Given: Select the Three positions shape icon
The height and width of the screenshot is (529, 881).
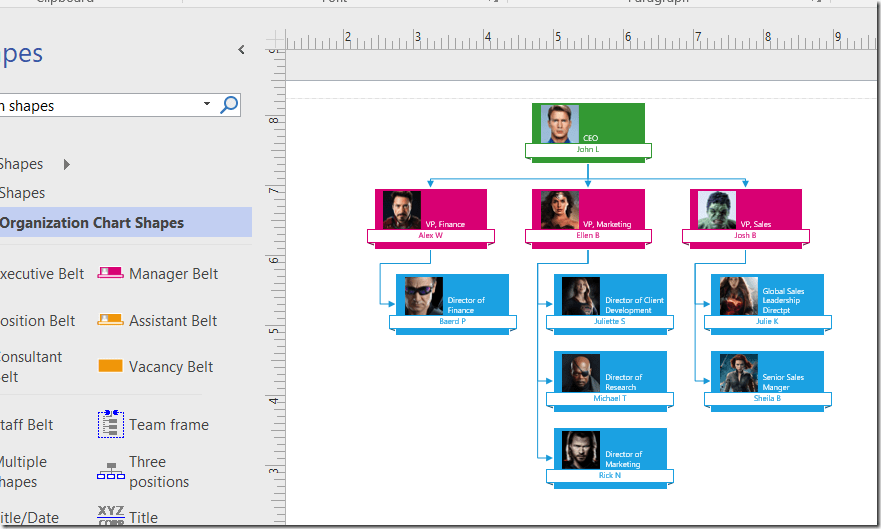Looking at the screenshot, I should [x=111, y=471].
